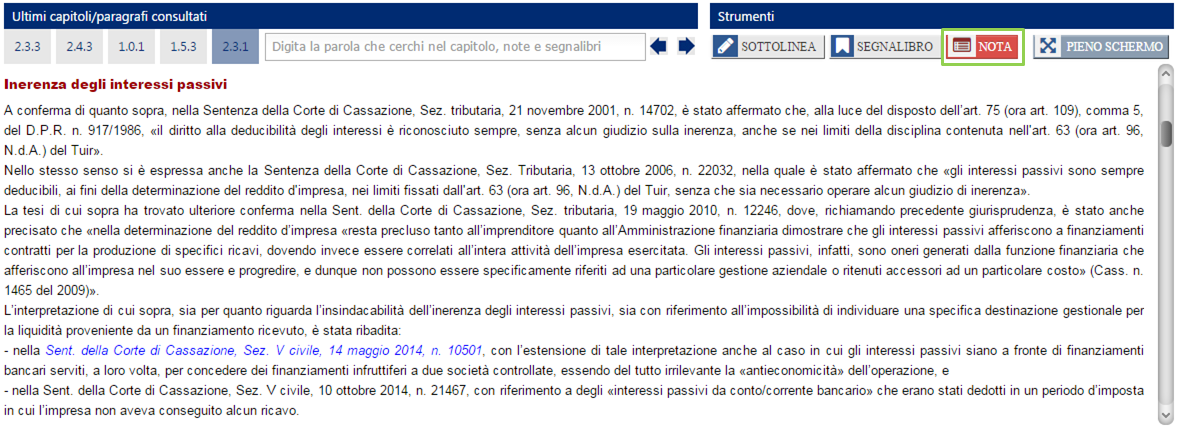
Task: Click the right arrow for next search result
Action: [686, 46]
